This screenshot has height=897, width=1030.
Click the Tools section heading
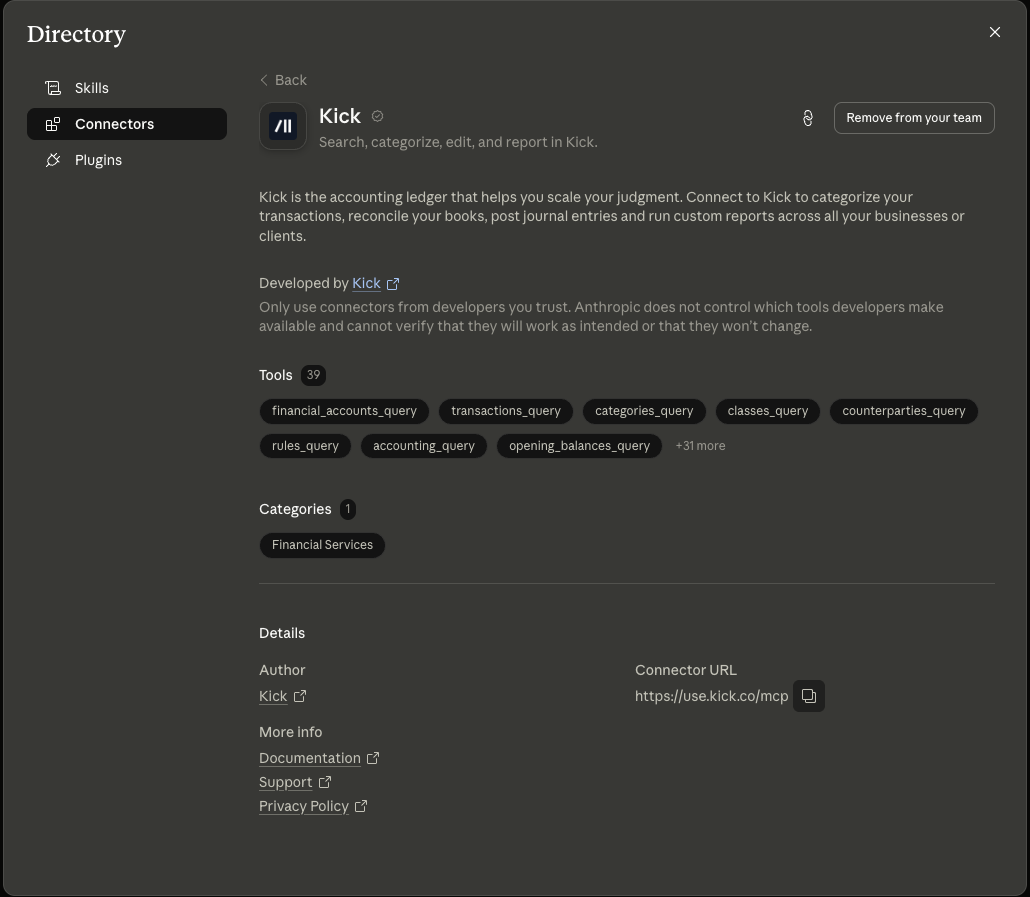pyautogui.click(x=275, y=375)
